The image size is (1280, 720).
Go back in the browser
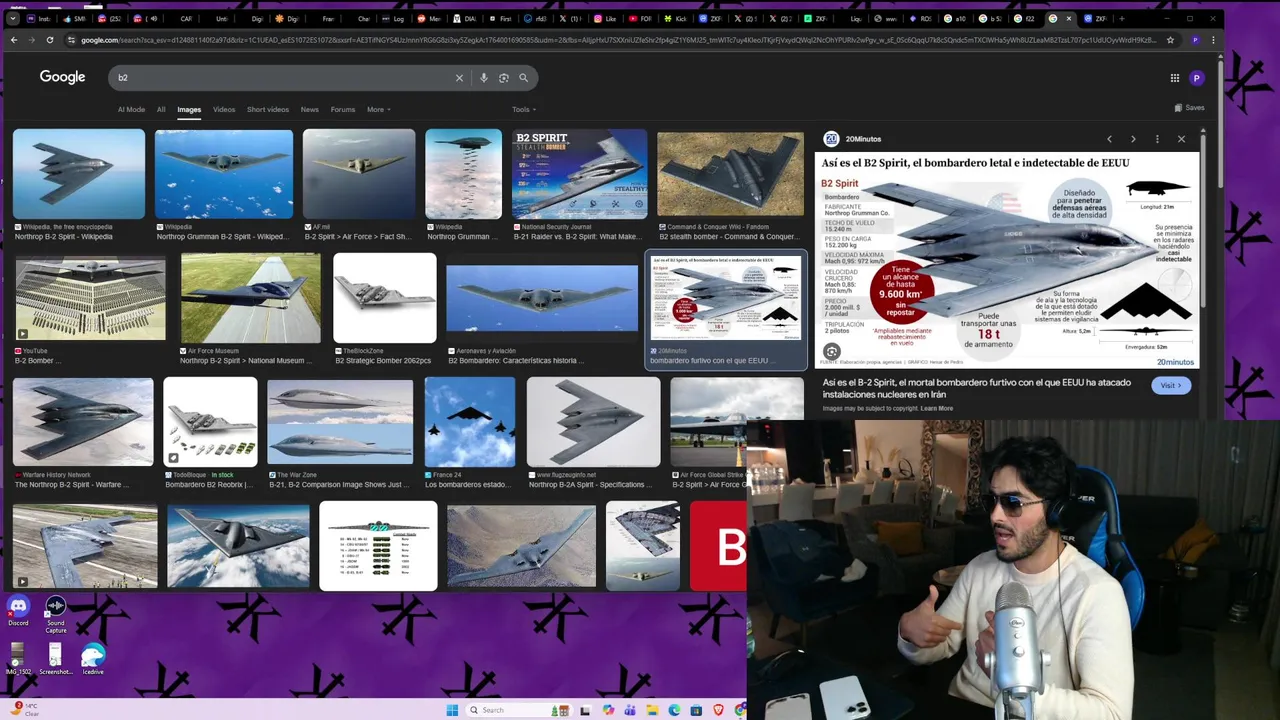pos(13,40)
